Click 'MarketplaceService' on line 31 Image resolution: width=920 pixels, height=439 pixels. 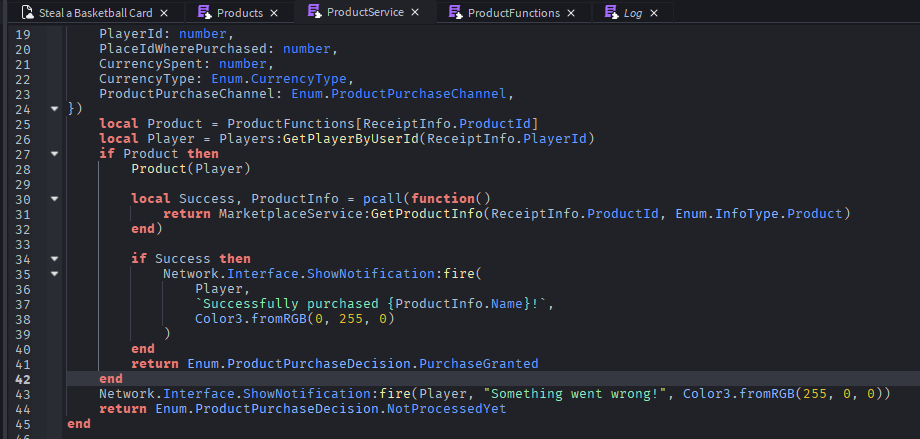[291, 214]
